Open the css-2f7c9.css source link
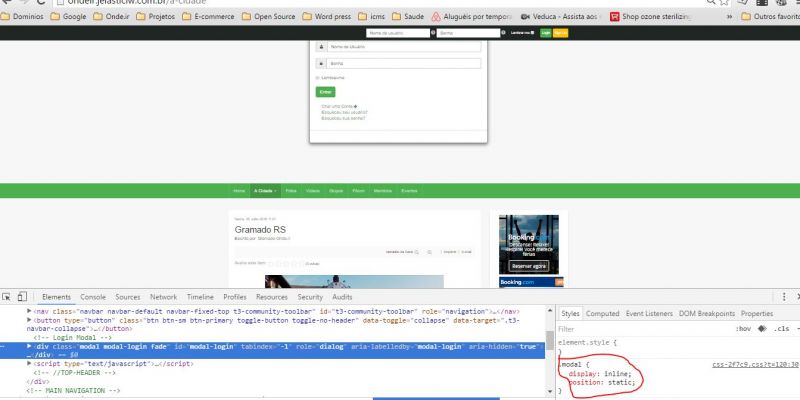 click(x=755, y=365)
